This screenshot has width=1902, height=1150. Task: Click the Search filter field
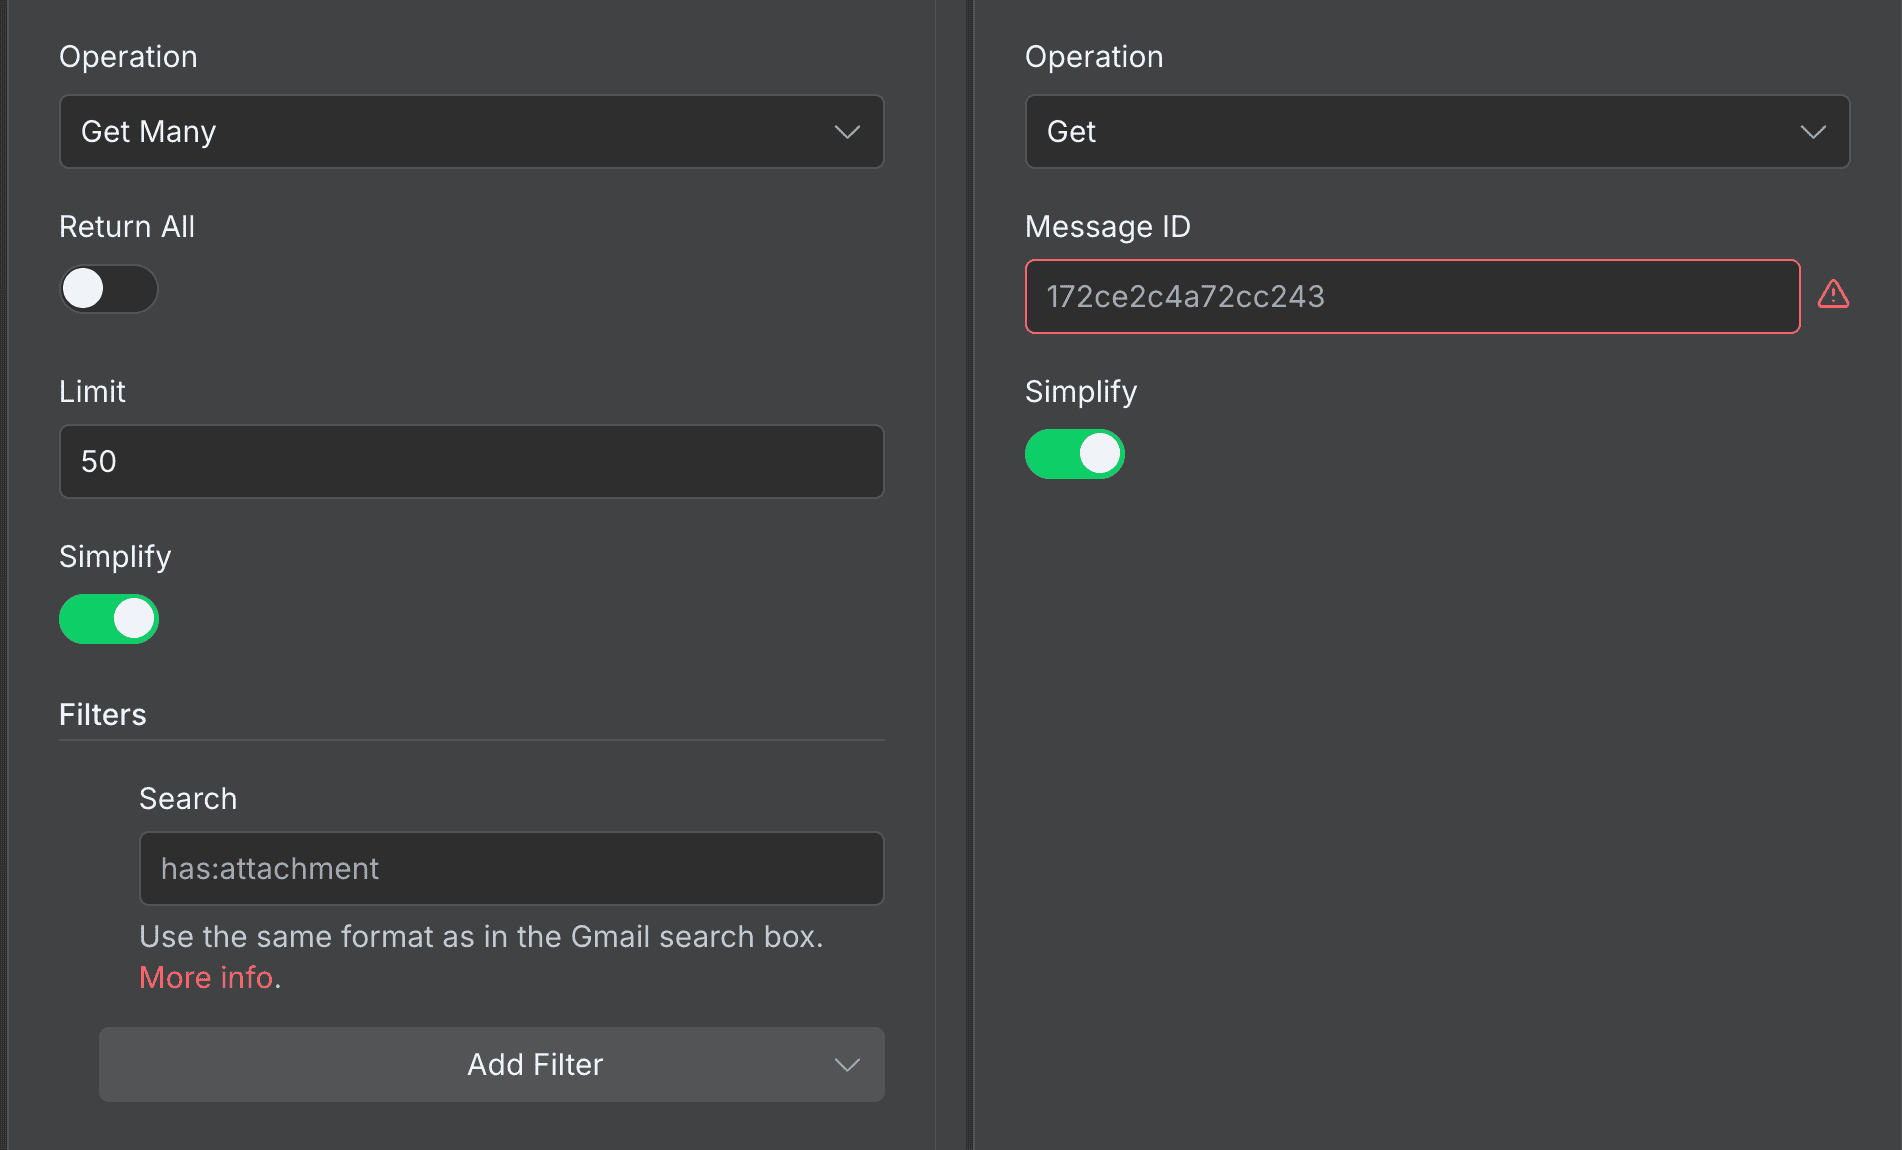point(511,868)
